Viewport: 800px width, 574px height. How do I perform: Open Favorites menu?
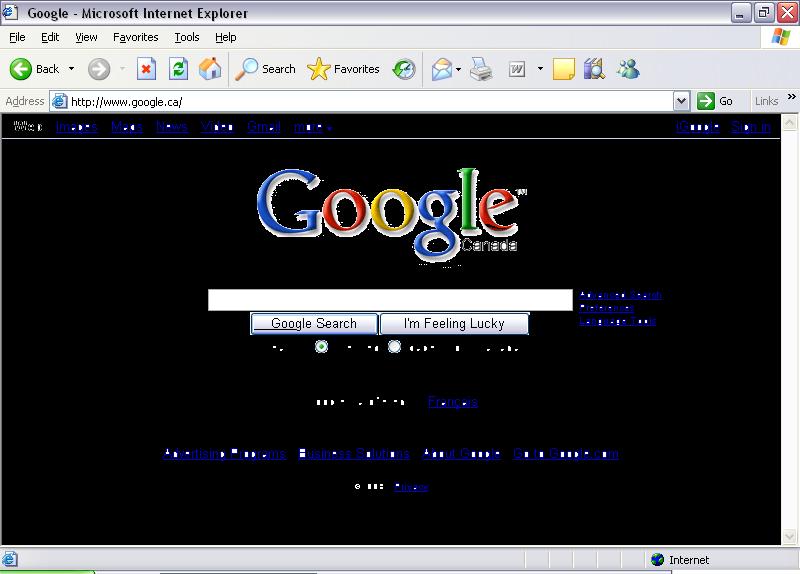coord(136,37)
